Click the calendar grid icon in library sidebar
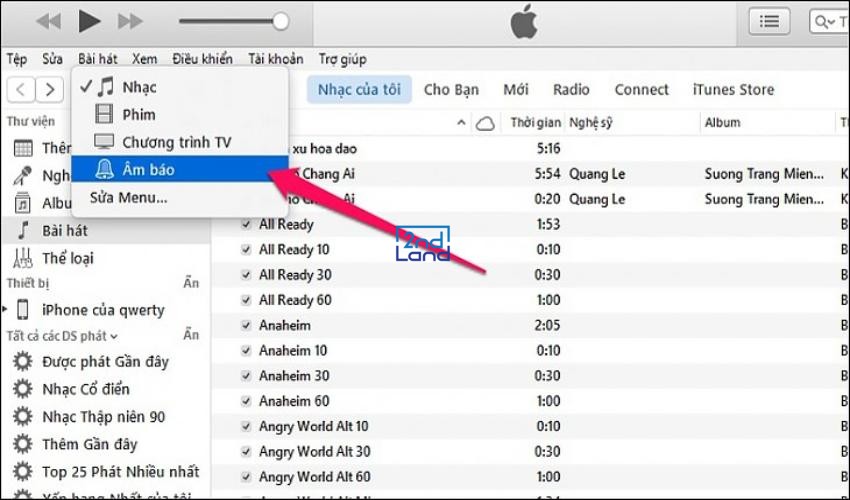 coord(23,148)
